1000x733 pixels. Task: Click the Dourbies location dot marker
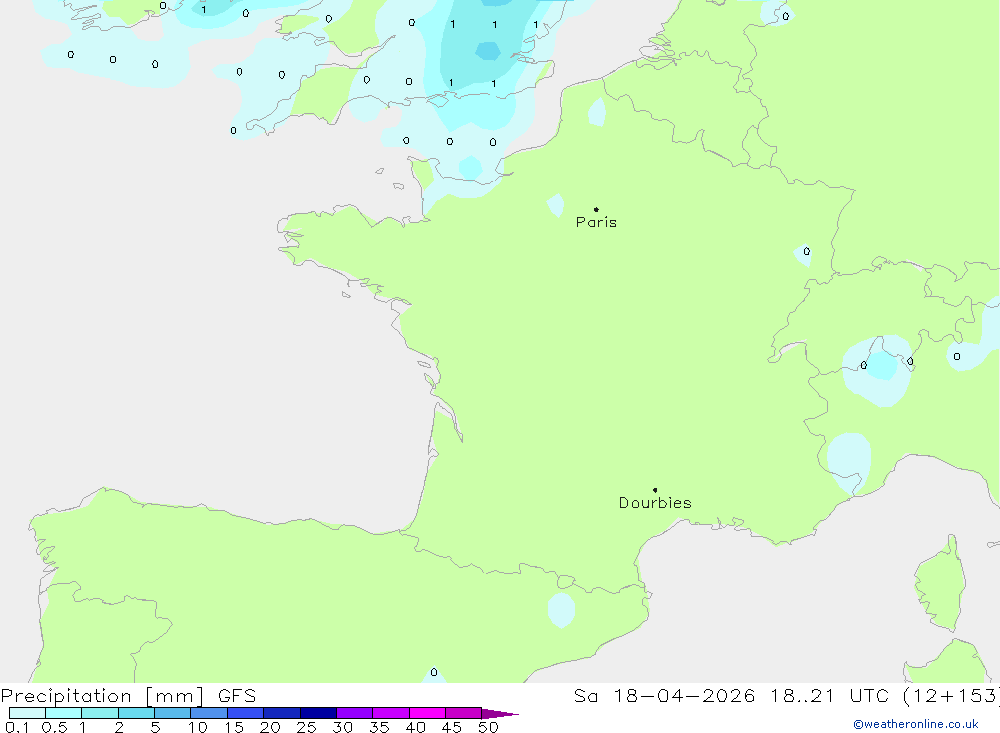[655, 490]
